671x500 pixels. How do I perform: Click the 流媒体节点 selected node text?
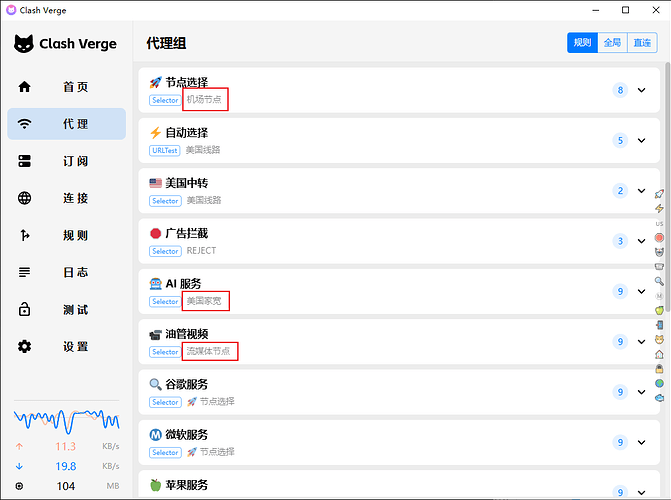click(x=208, y=351)
